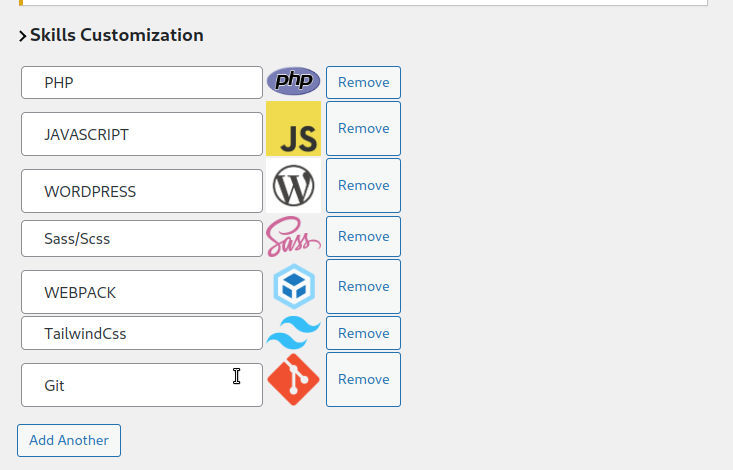Image resolution: width=733 pixels, height=470 pixels.
Task: Click the orange Git logo icon
Action: 294,379
